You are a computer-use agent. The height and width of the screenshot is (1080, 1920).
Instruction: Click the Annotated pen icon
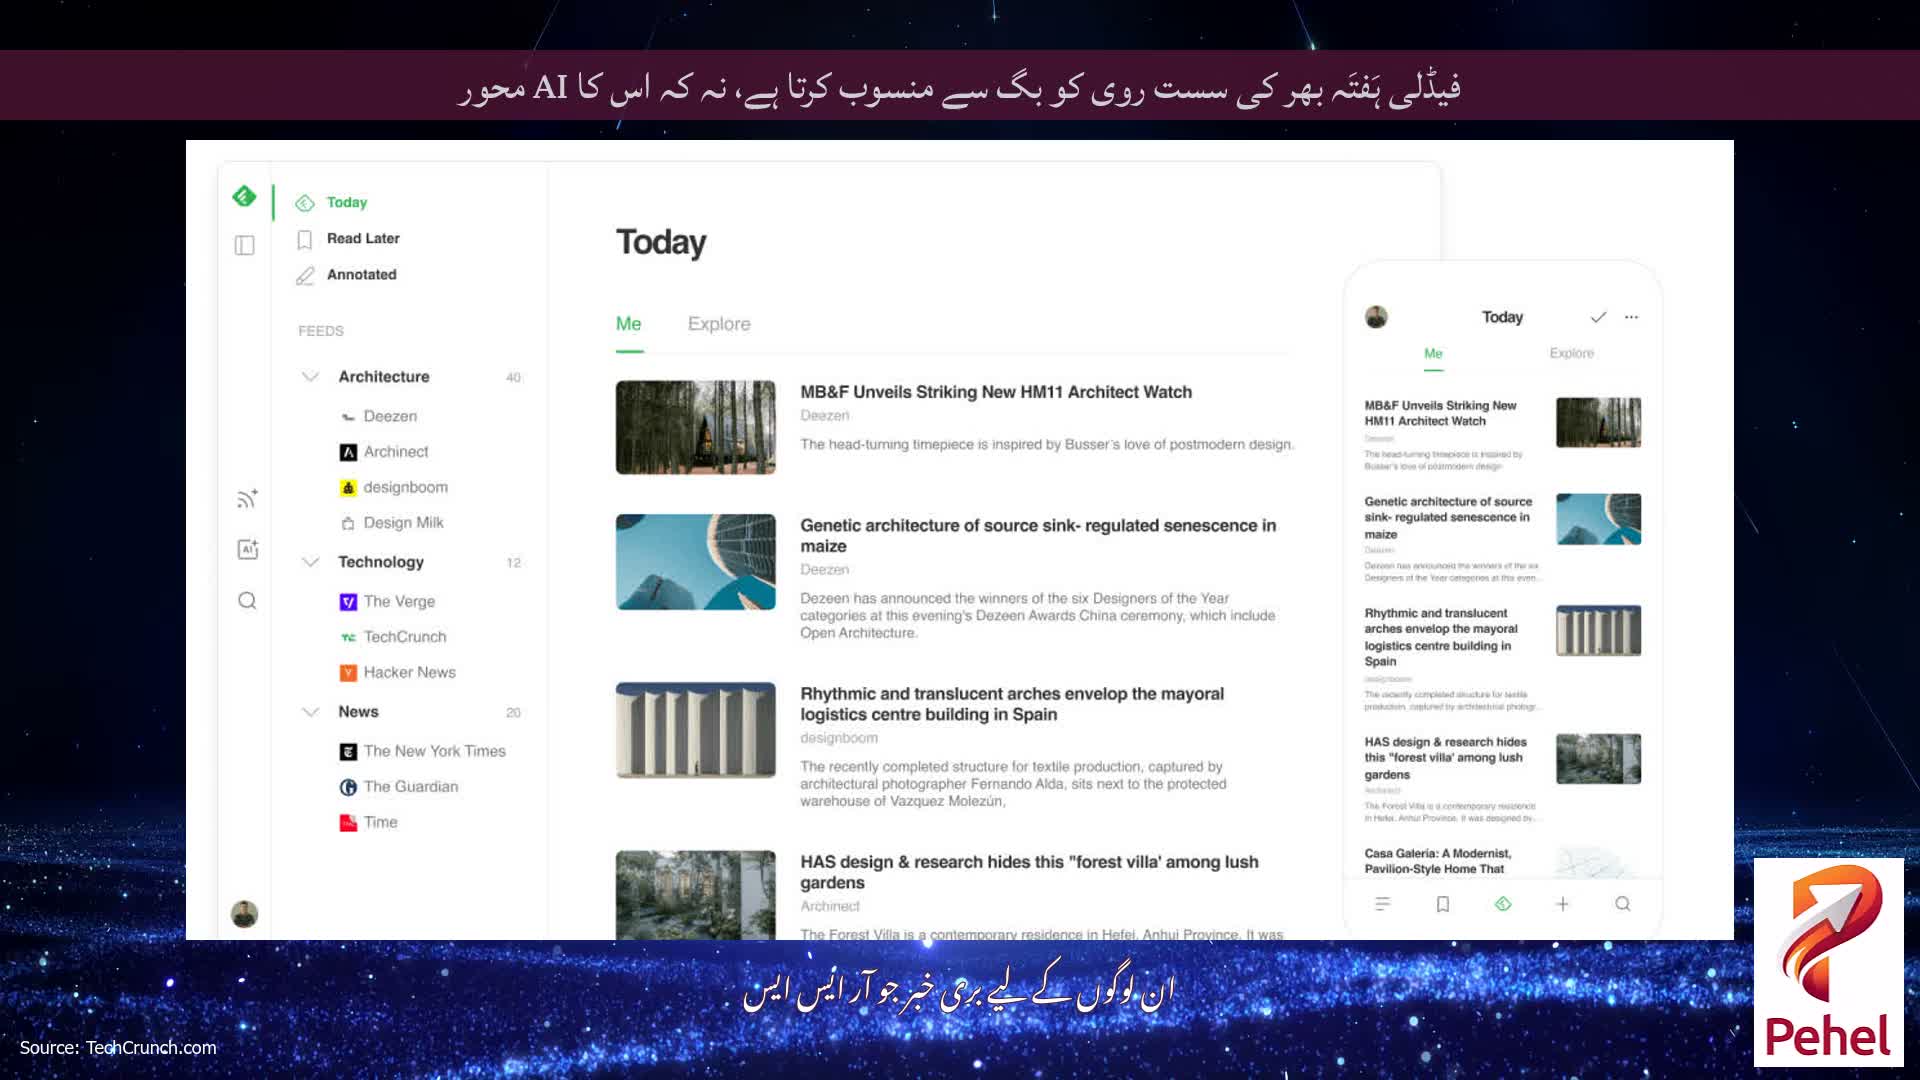pos(305,275)
